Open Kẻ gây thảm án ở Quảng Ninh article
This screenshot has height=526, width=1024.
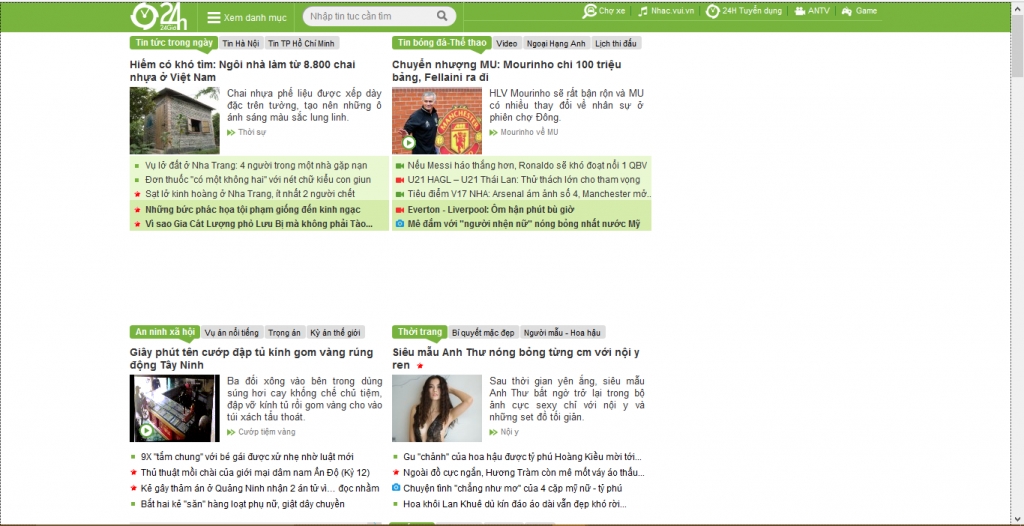(259, 488)
